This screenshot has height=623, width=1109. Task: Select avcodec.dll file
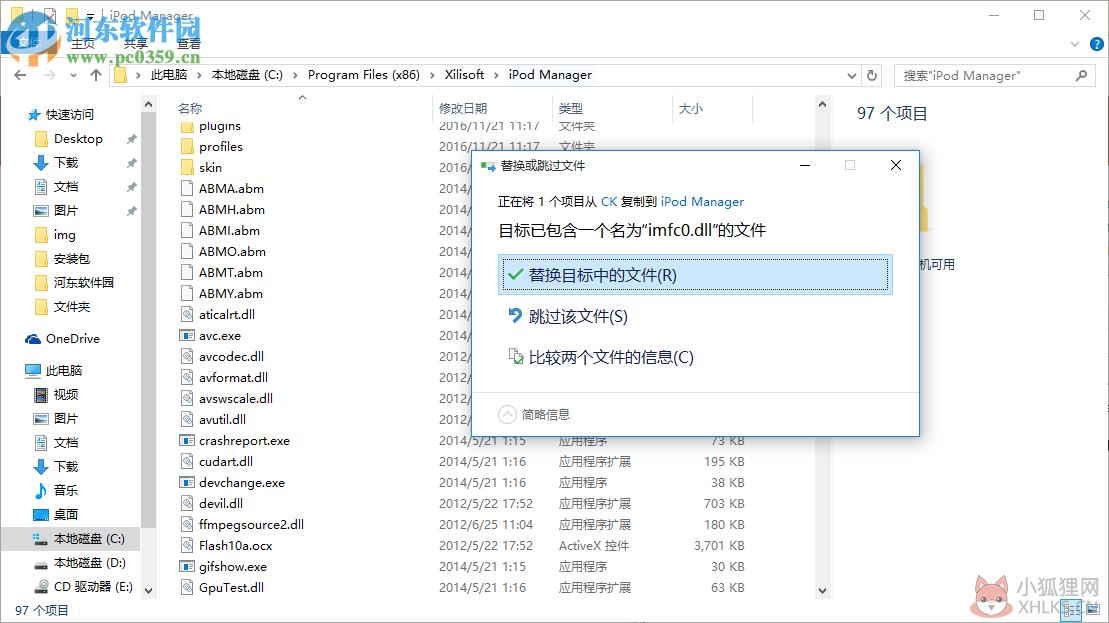[x=231, y=356]
